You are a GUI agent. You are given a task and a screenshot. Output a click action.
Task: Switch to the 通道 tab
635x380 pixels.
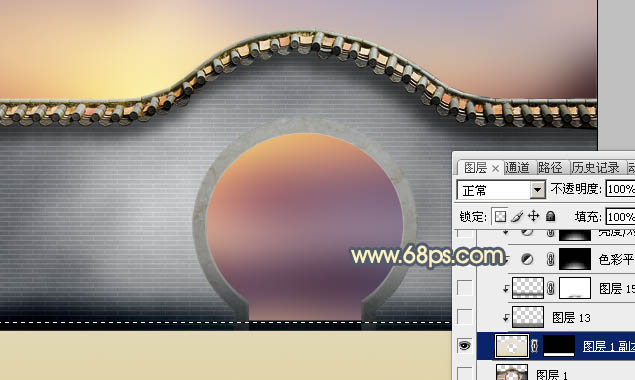coord(518,168)
